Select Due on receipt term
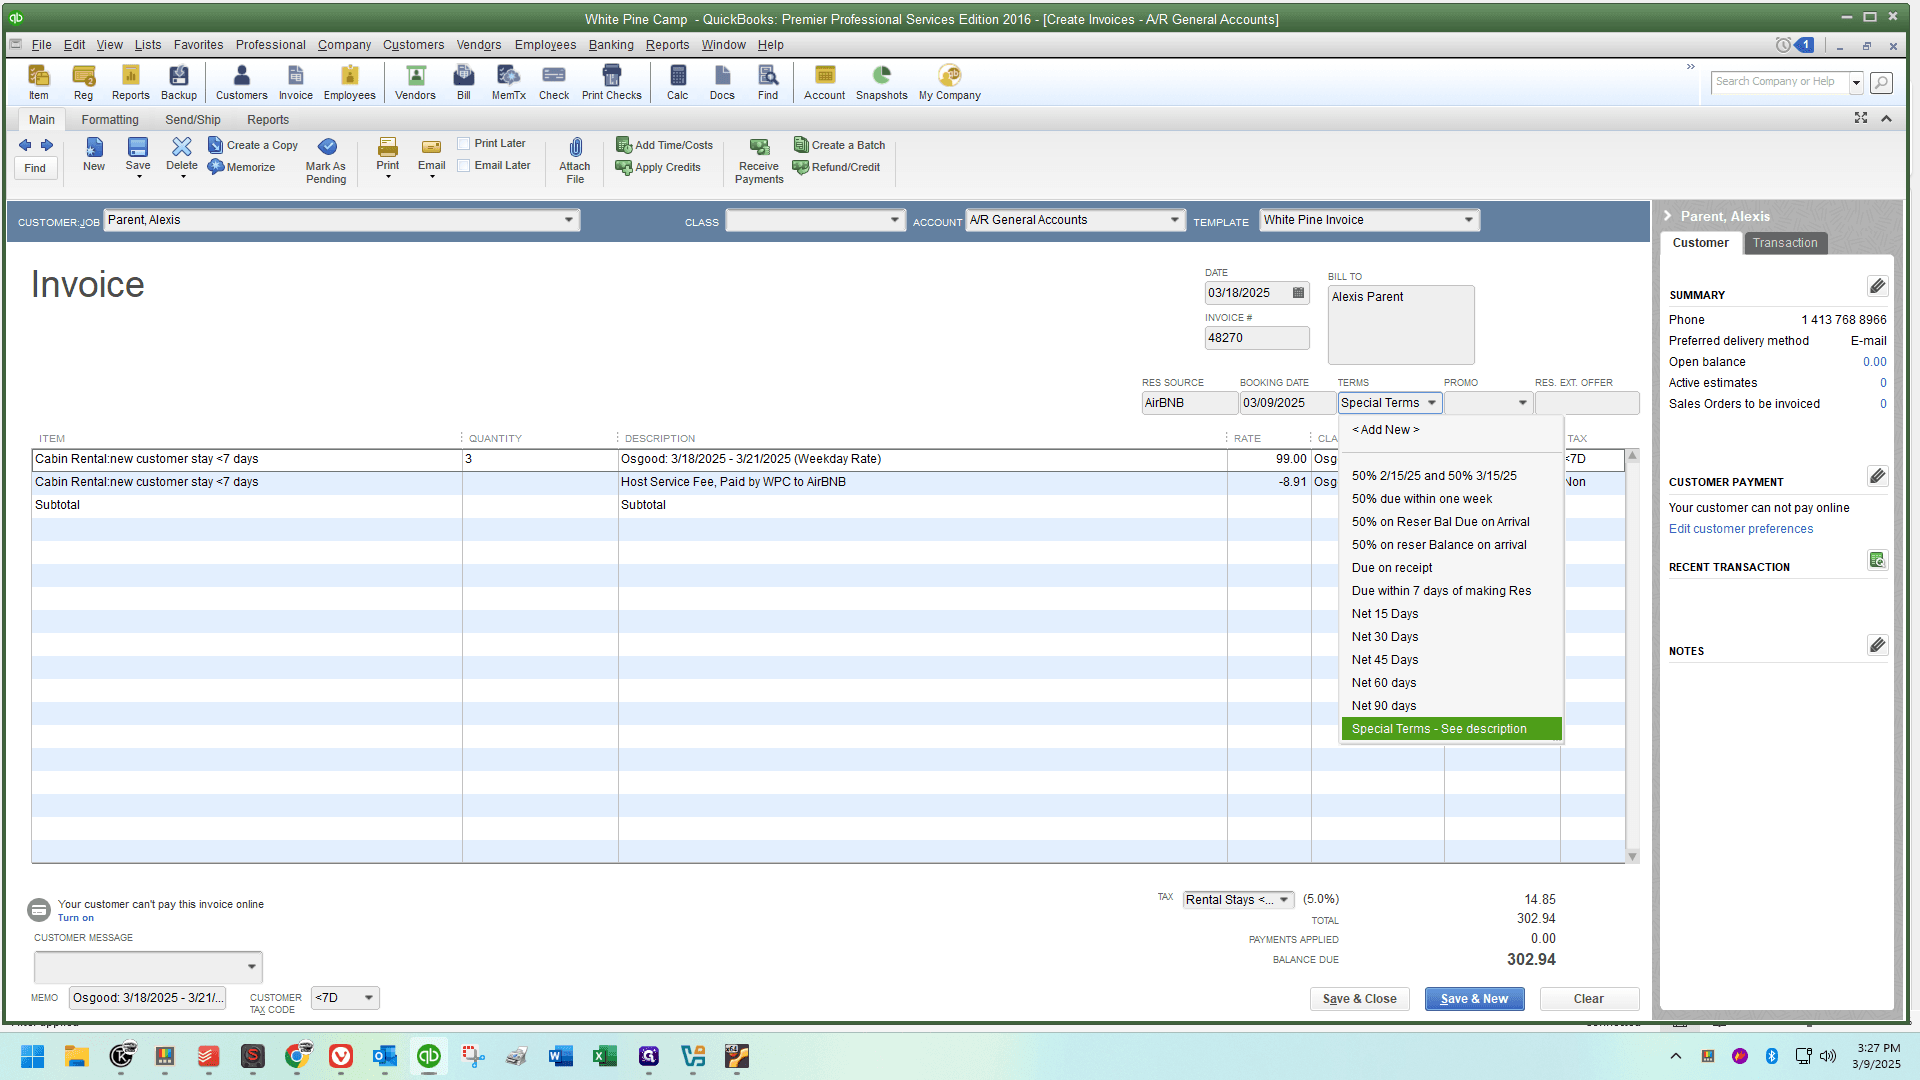 (x=1451, y=568)
